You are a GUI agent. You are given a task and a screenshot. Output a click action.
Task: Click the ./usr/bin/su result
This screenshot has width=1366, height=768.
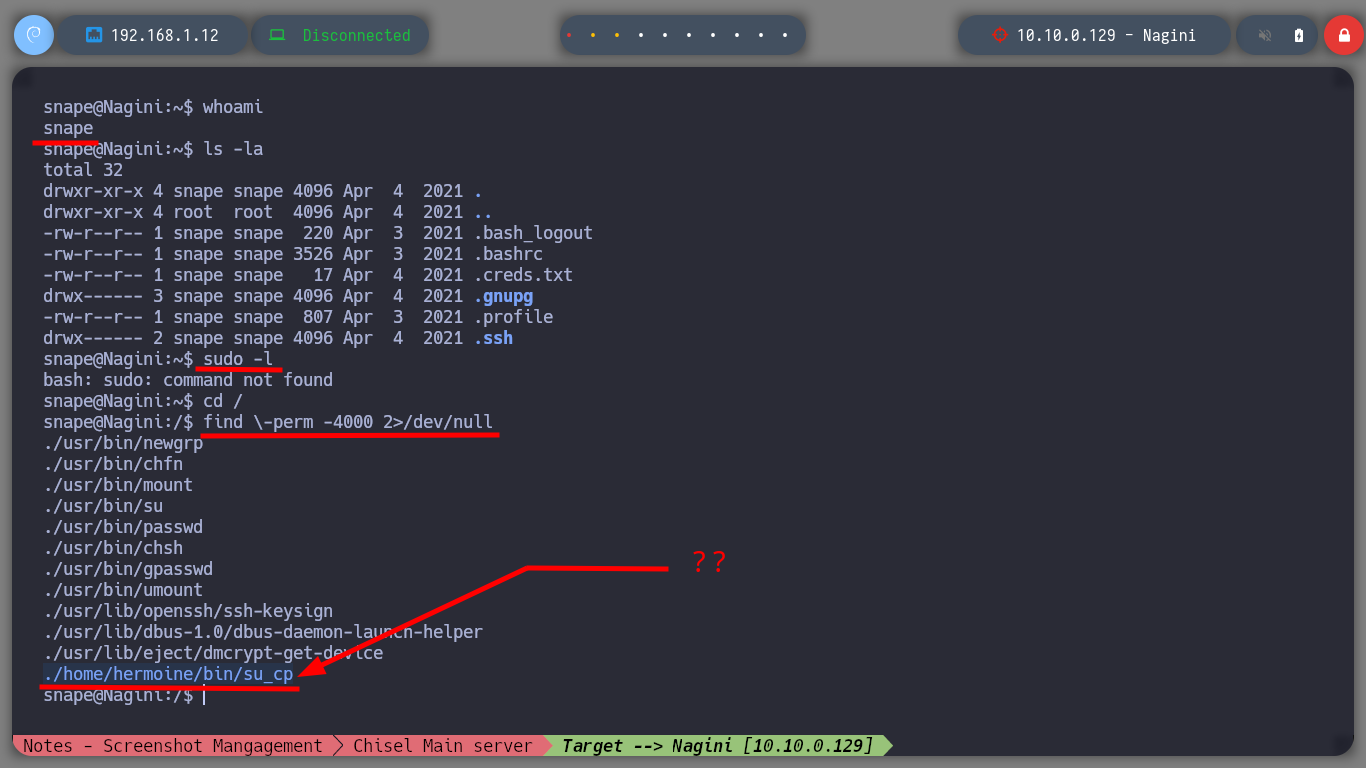tap(103, 506)
